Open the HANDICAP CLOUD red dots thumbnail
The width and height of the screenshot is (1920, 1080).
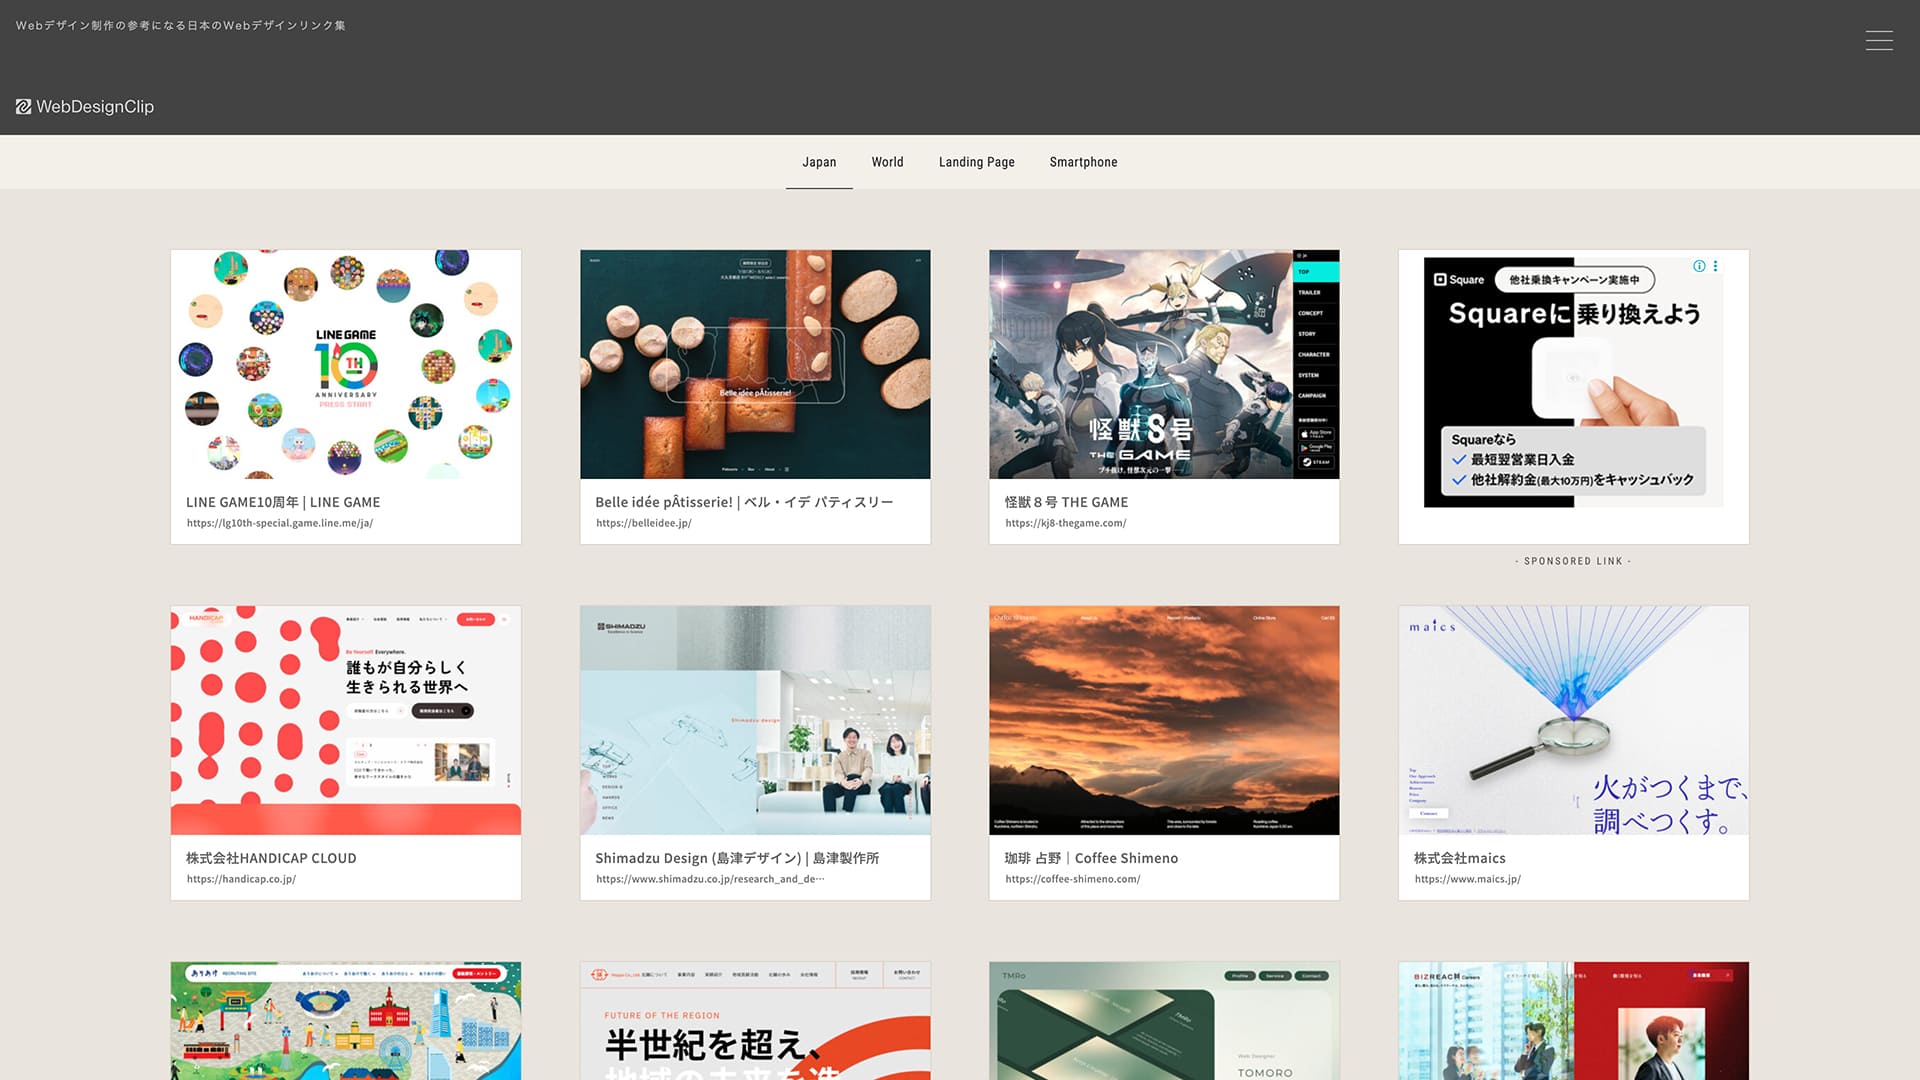(346, 720)
